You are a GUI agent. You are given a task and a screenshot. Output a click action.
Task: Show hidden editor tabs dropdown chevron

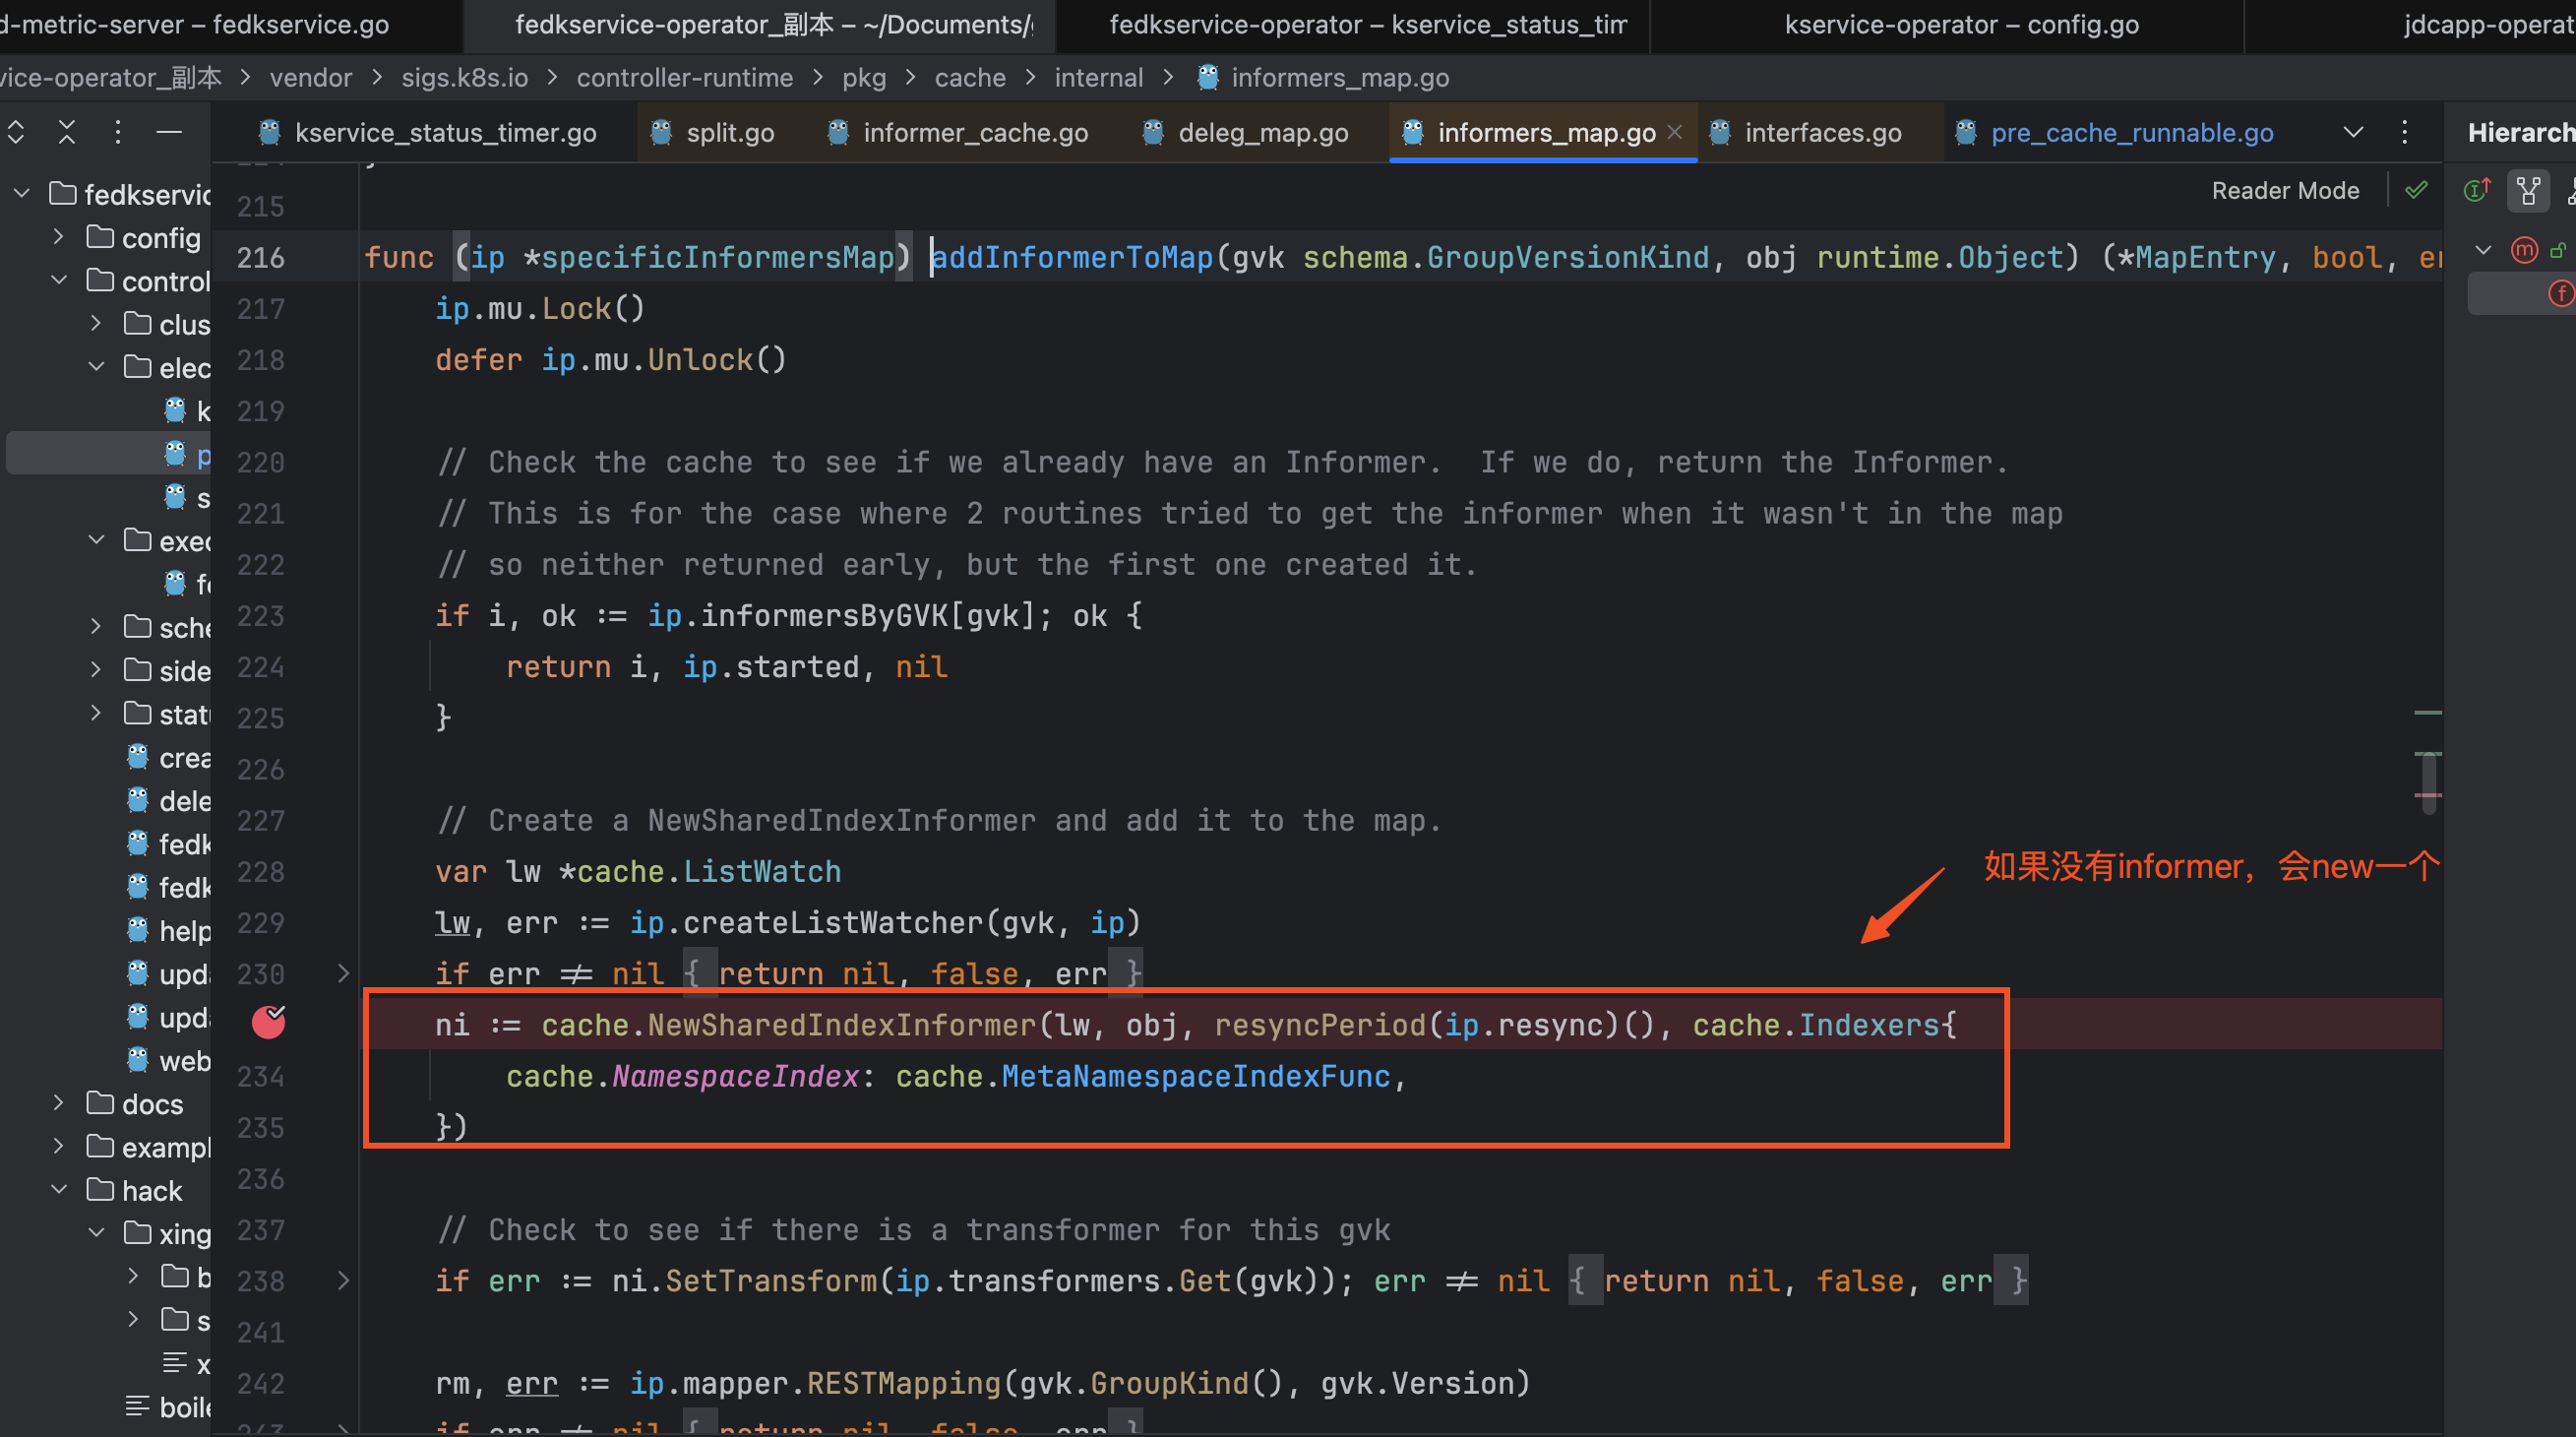tap(2353, 132)
